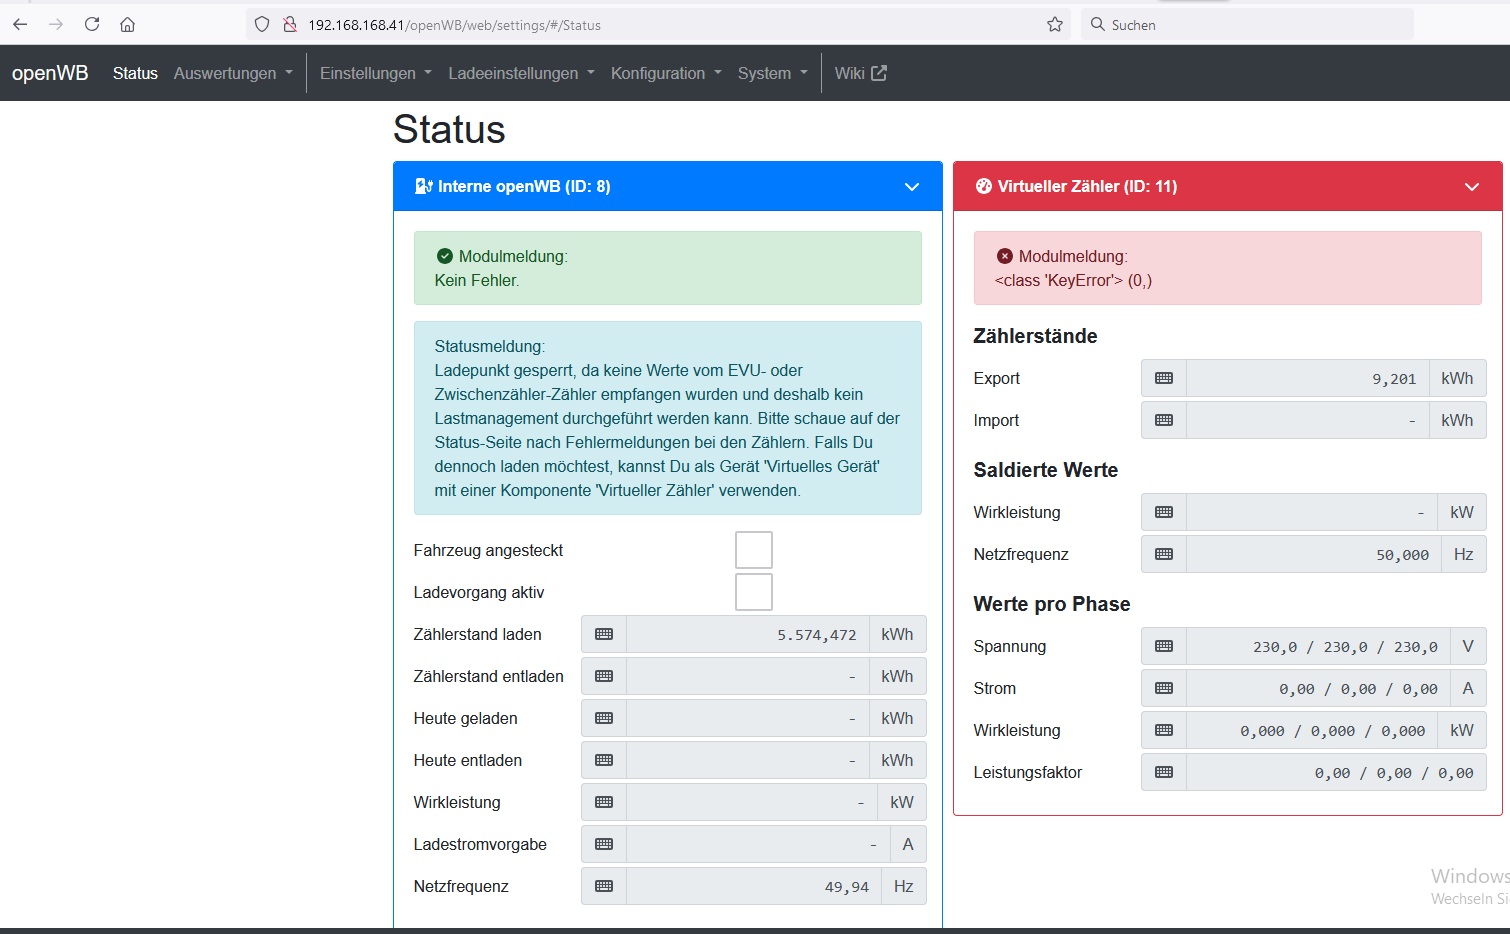The width and height of the screenshot is (1510, 934).
Task: Click the charging station icon in Interne openWB header
Action: click(x=424, y=186)
